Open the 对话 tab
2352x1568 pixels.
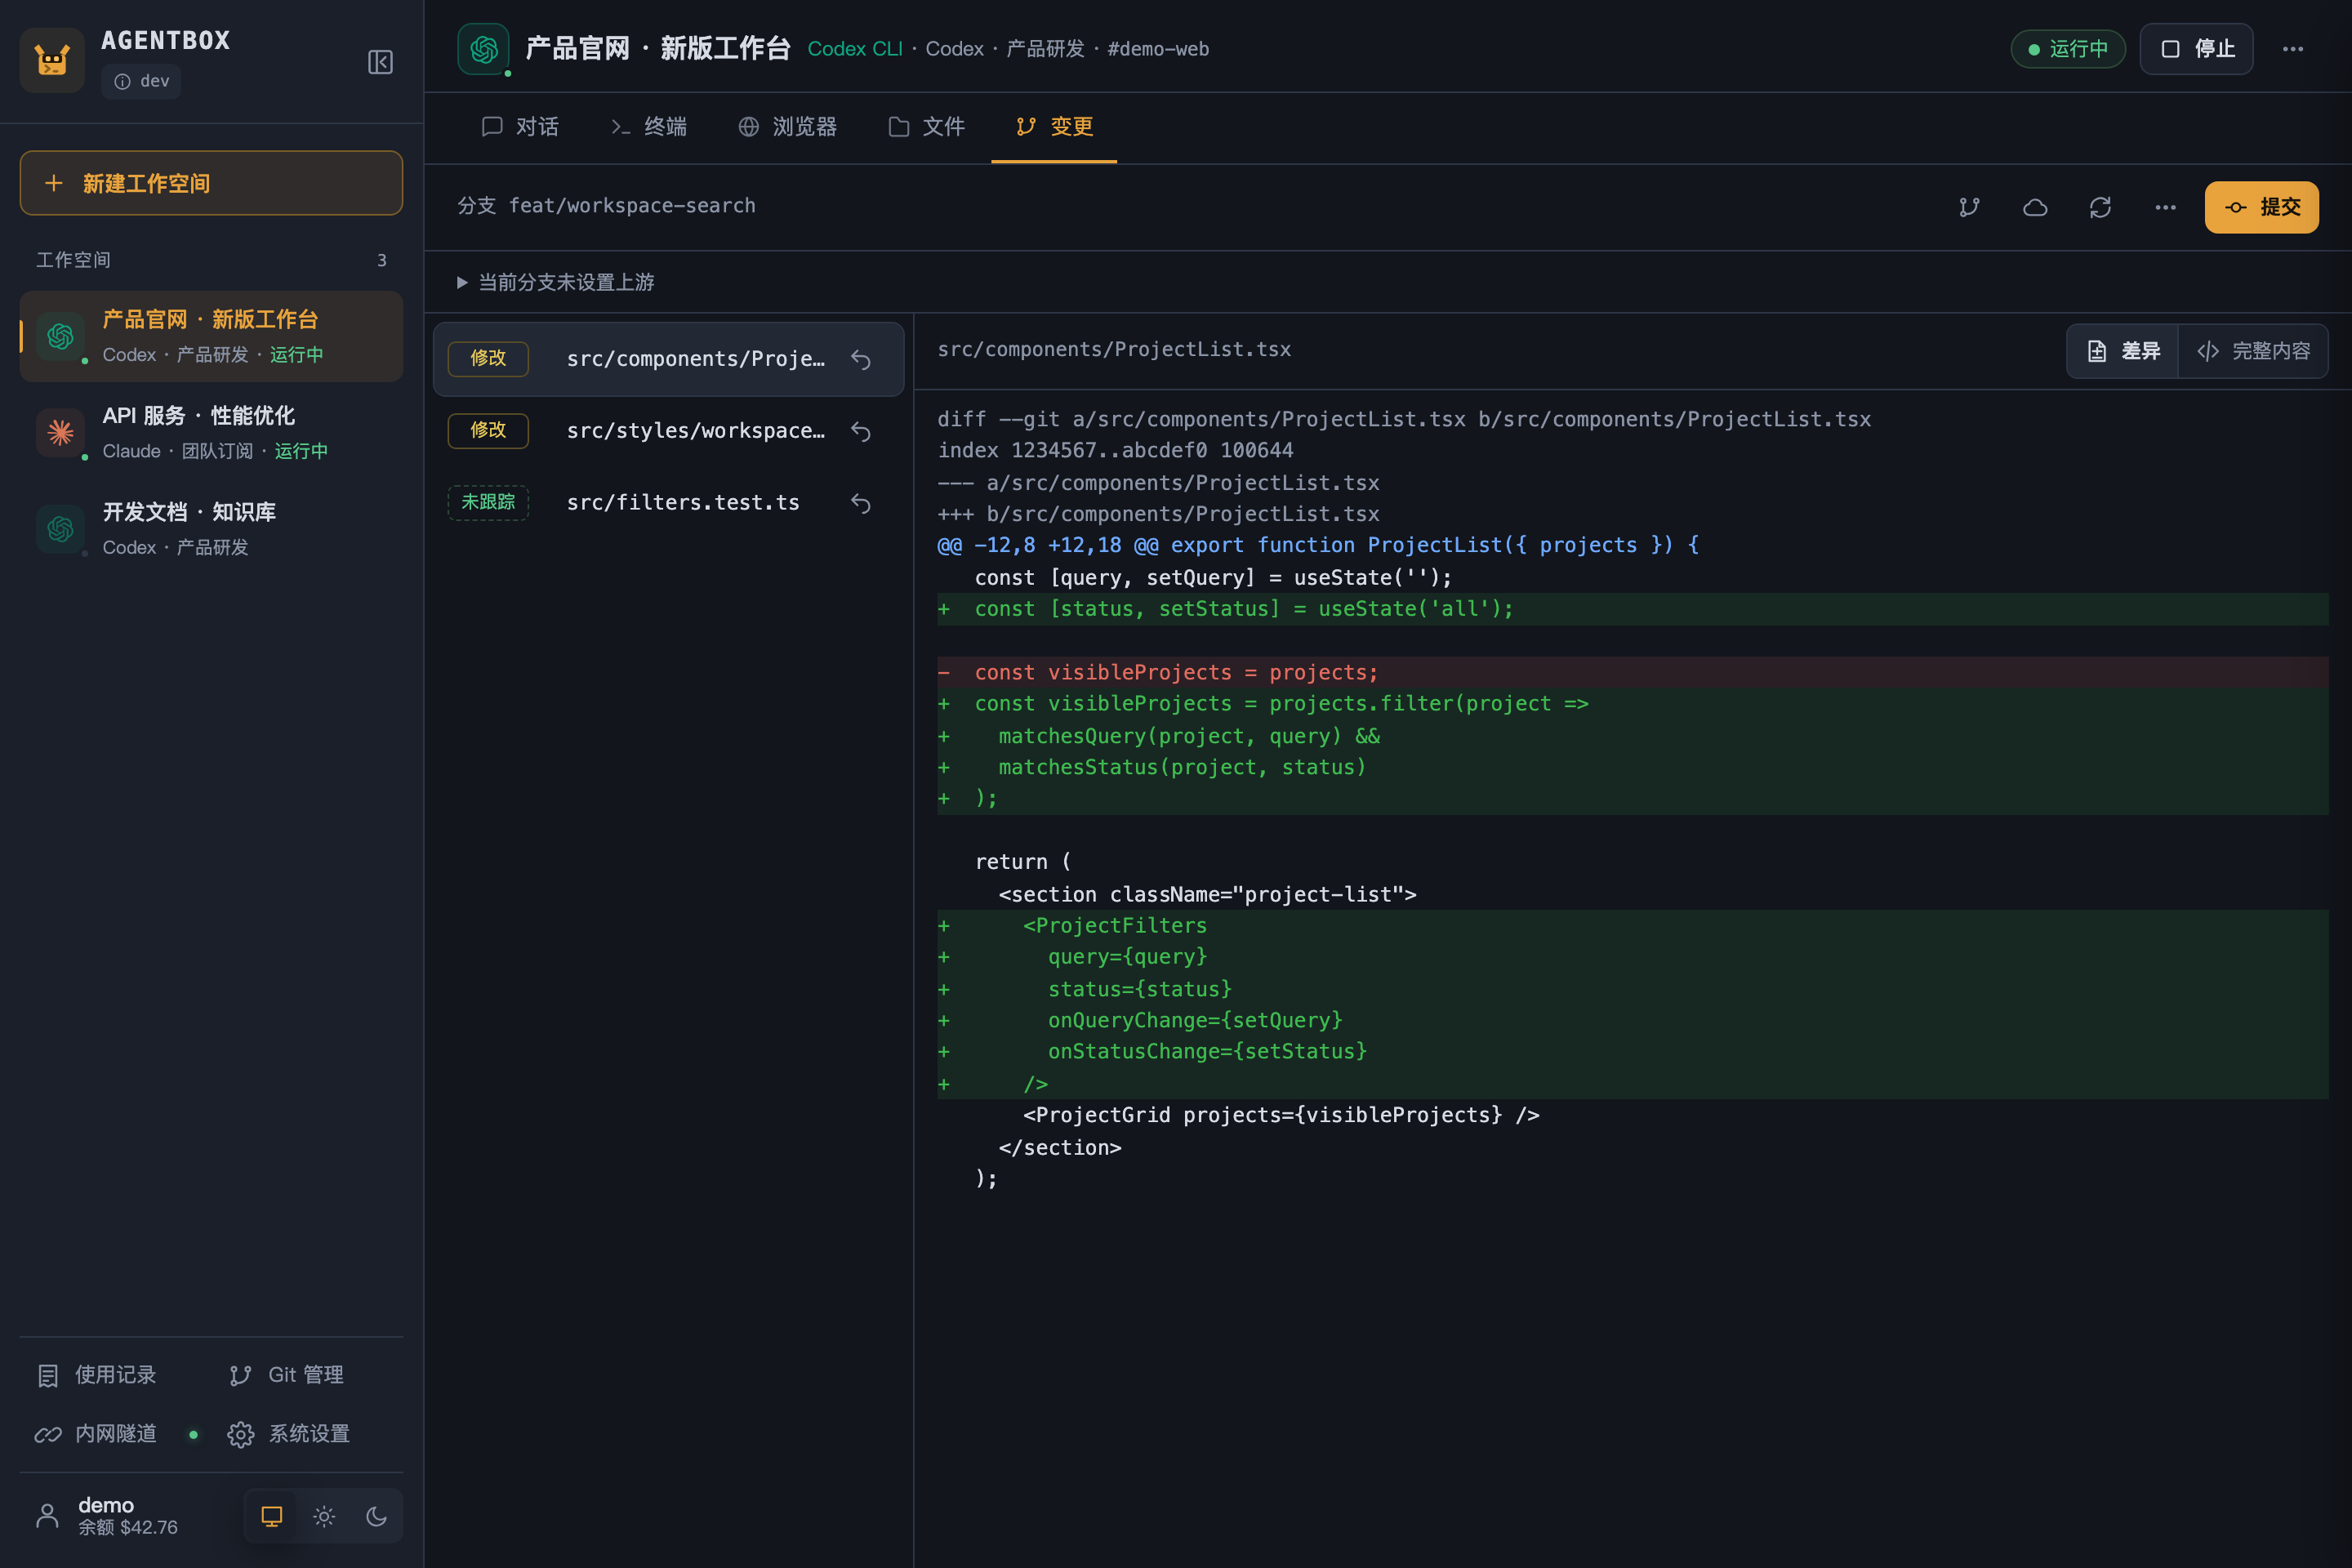pyautogui.click(x=520, y=127)
